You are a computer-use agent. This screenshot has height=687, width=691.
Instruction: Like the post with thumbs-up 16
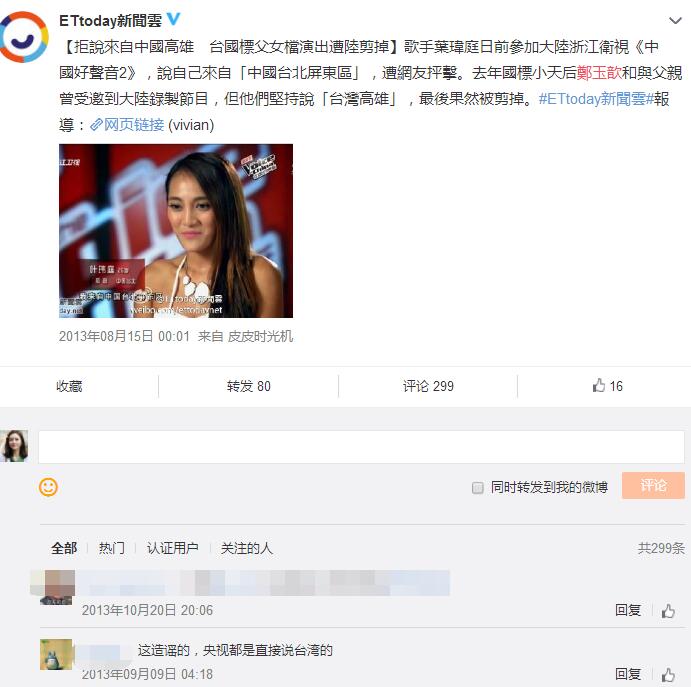pos(607,386)
